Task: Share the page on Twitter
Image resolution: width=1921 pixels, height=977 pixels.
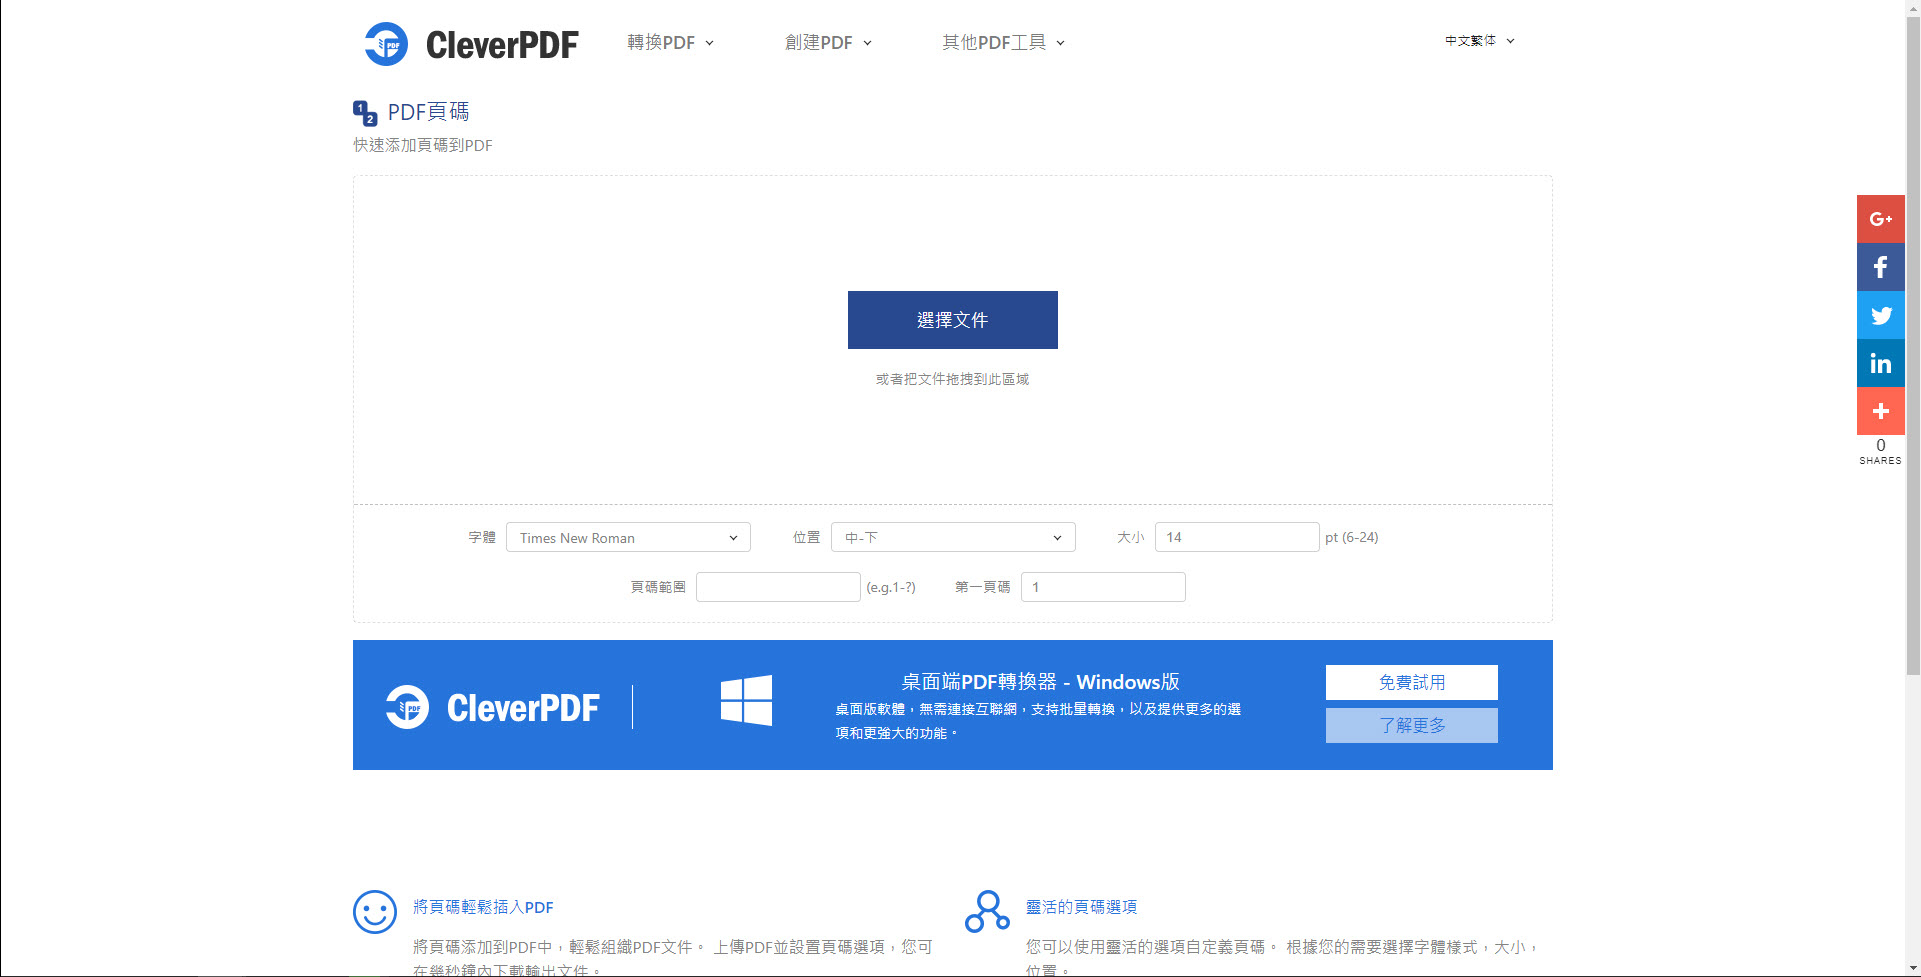Action: [x=1881, y=315]
